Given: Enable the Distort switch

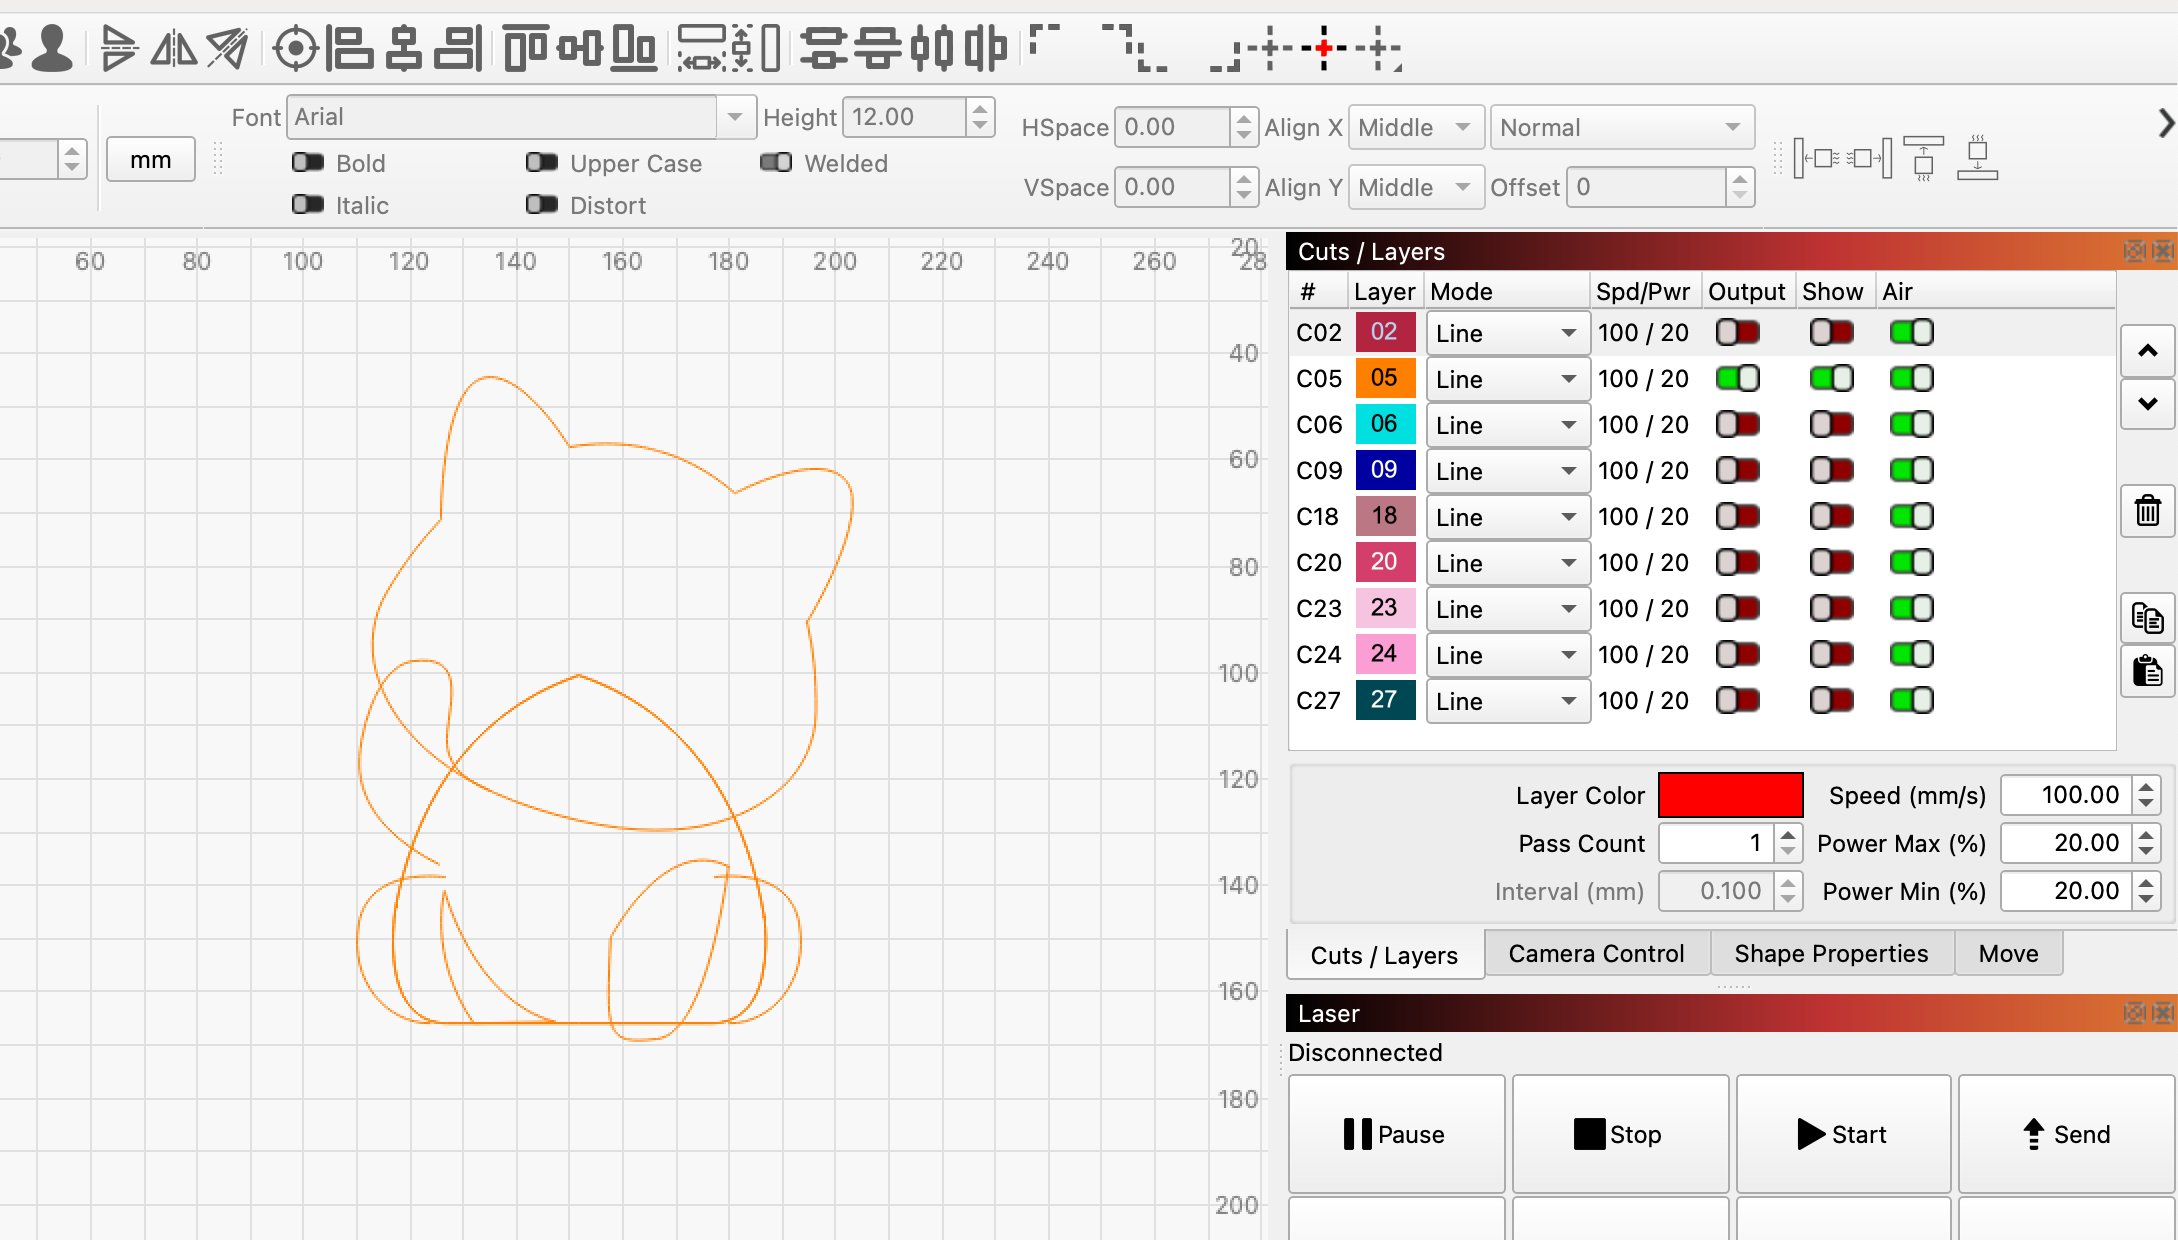Looking at the screenshot, I should (542, 204).
